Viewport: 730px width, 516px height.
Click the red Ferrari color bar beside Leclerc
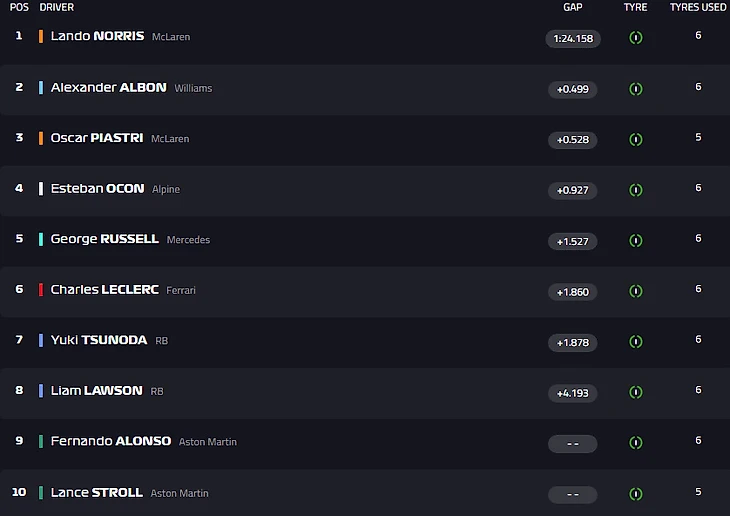(41, 290)
